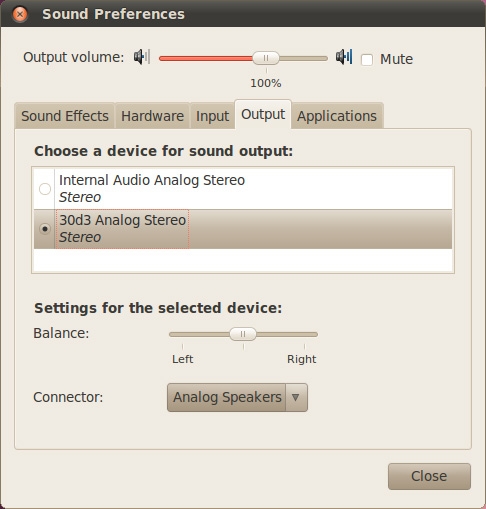
Task: Open the Hardware tab
Action: pos(153,116)
